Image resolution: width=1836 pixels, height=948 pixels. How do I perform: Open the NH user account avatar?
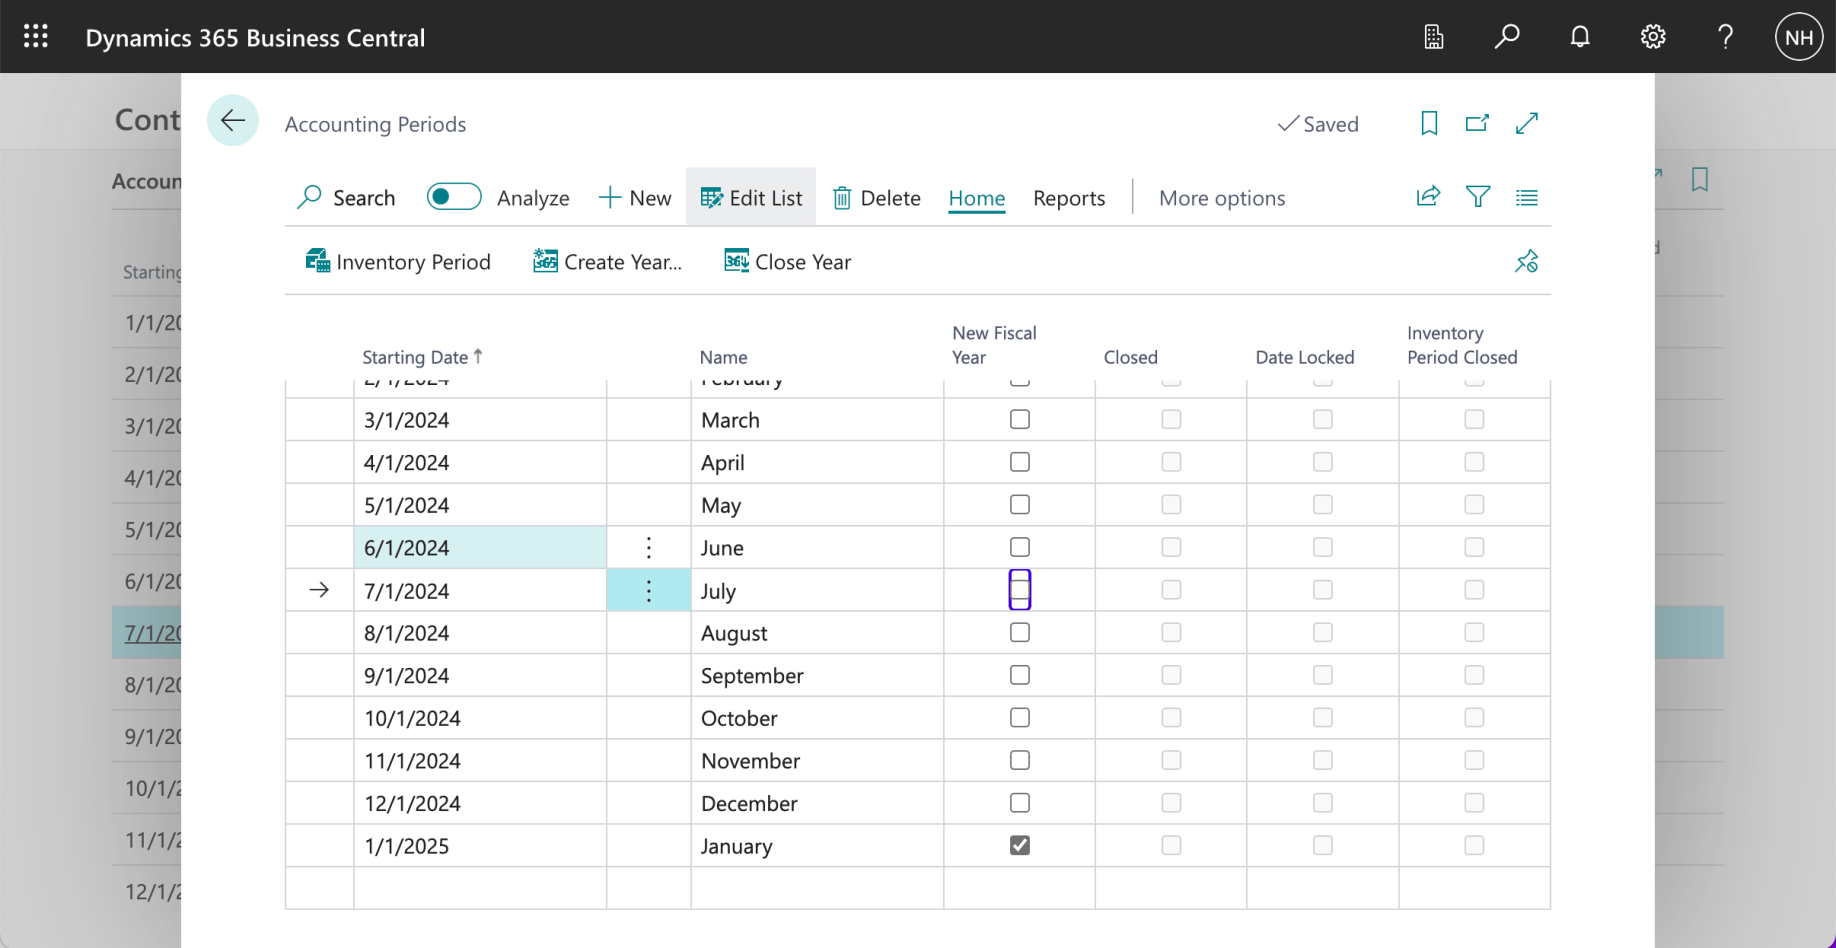click(1799, 37)
